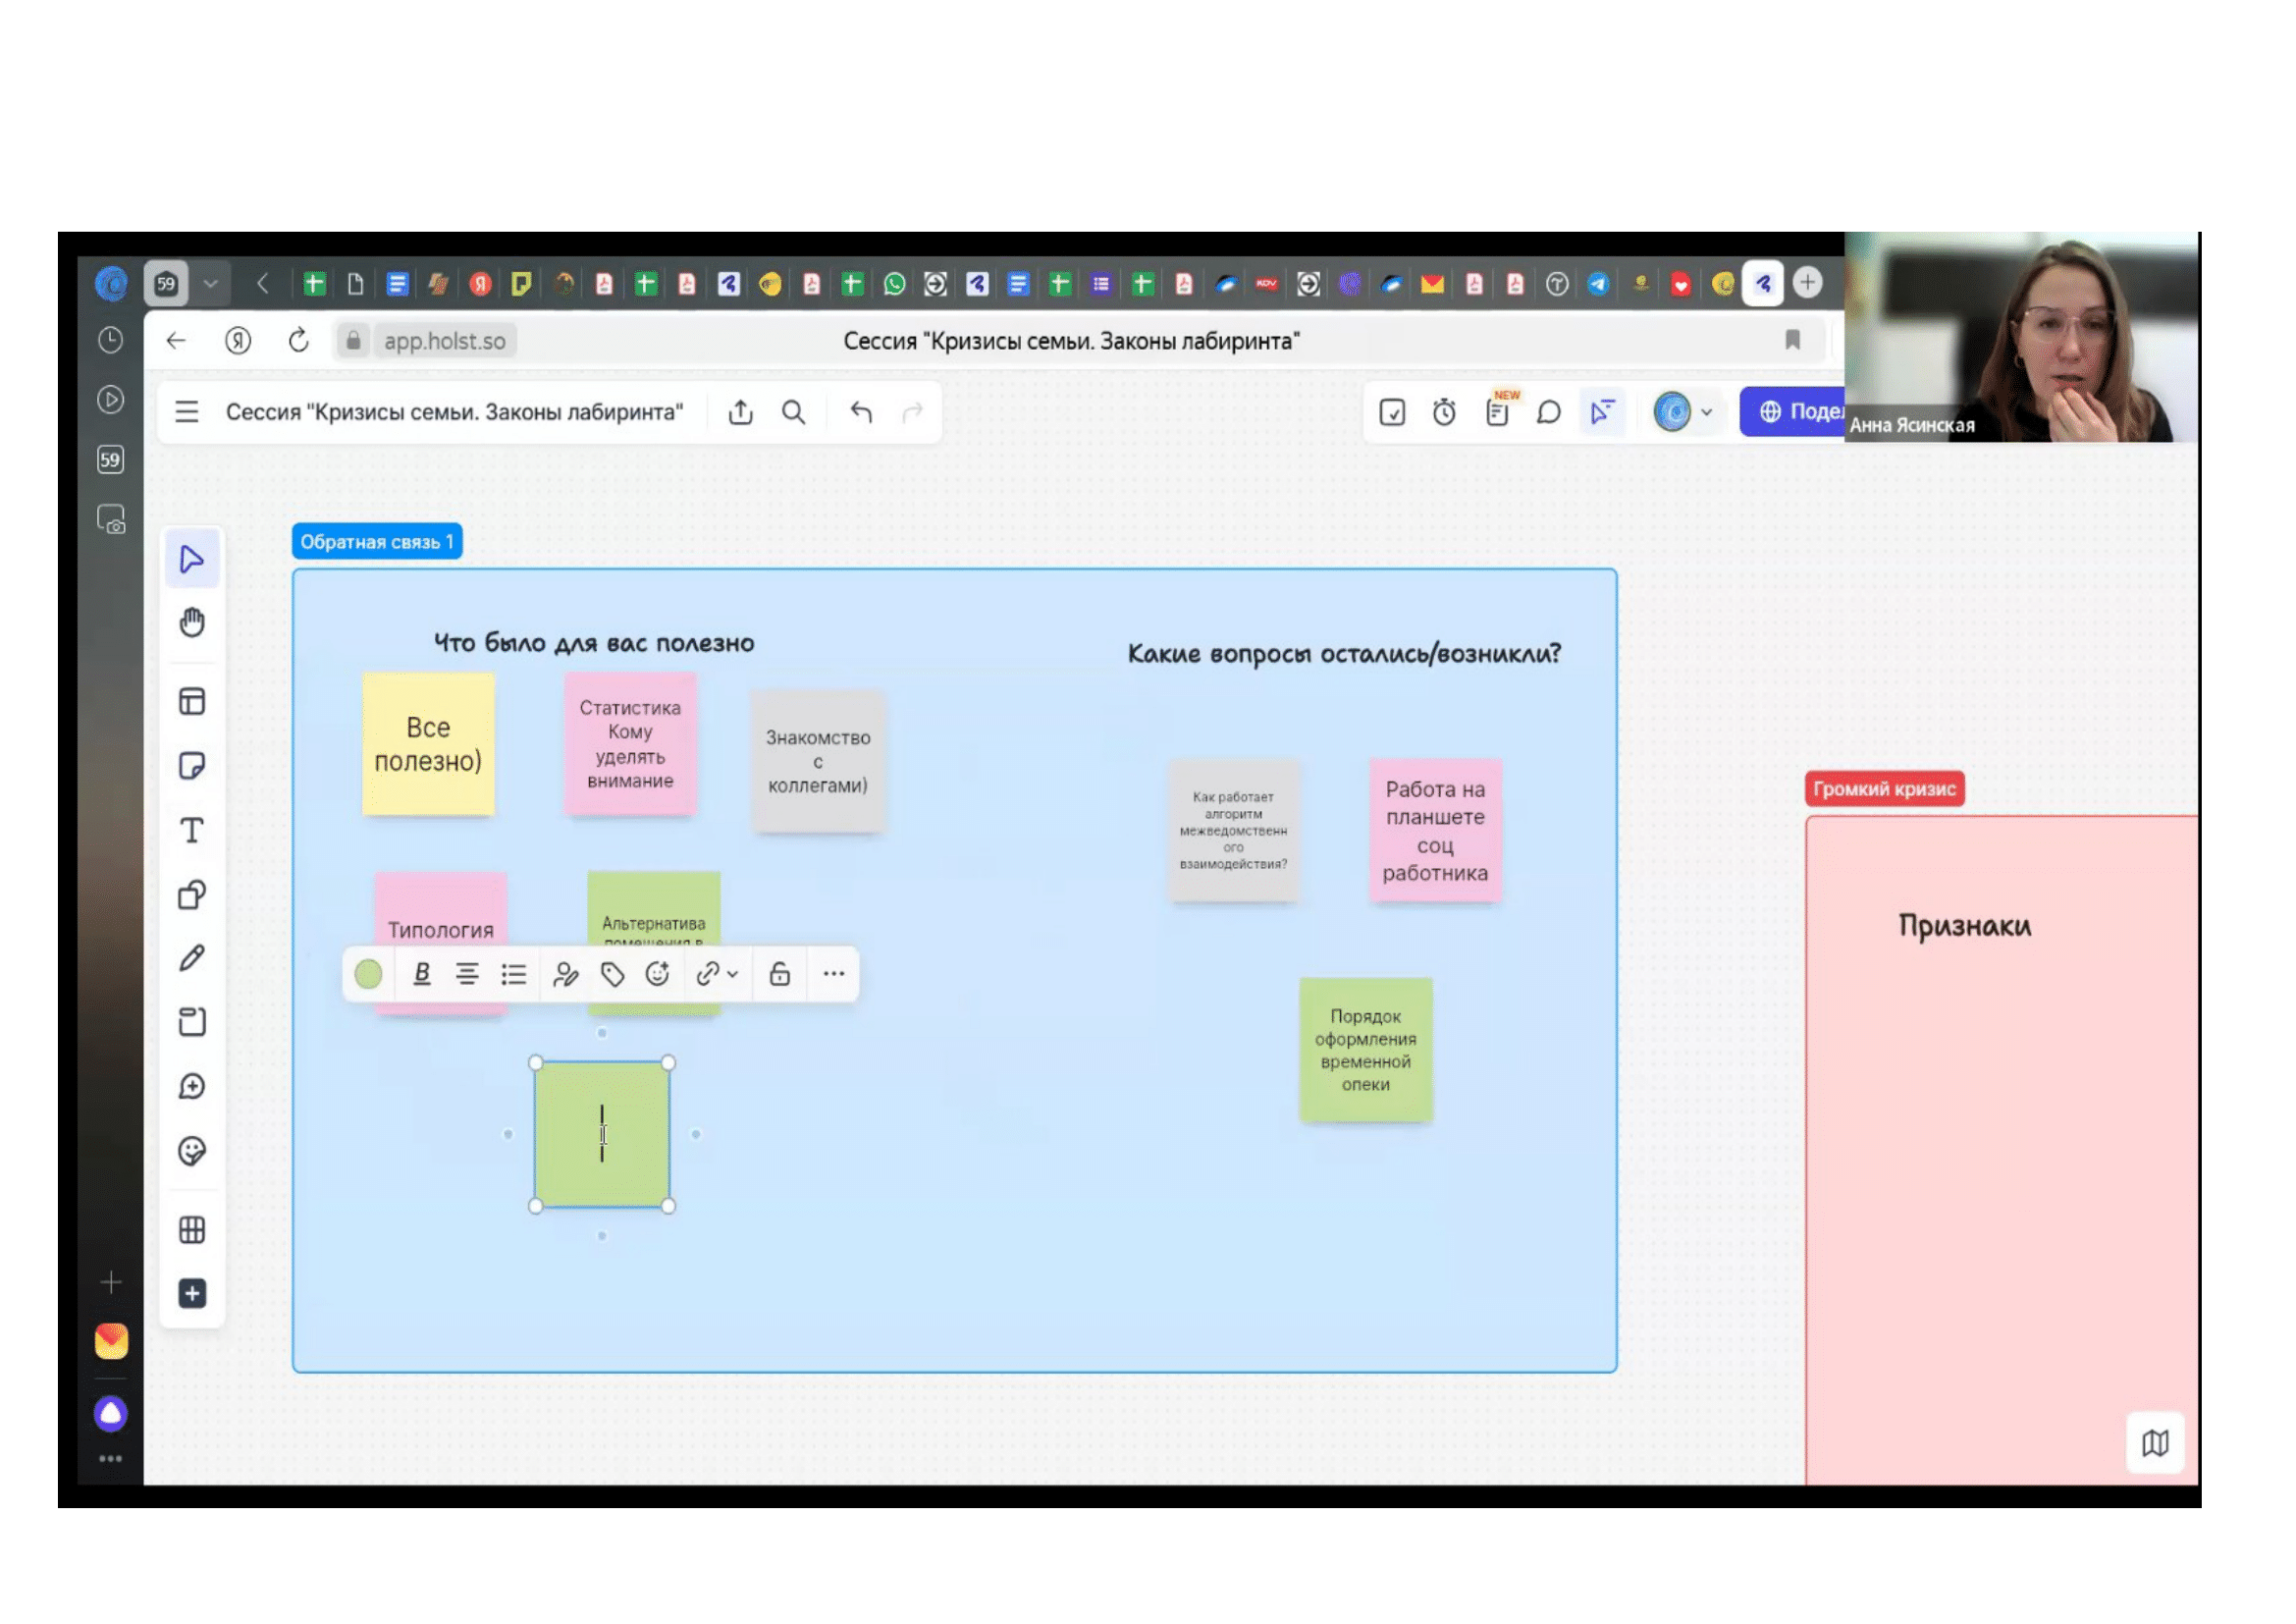Viewport: 2296px width, 1624px height.
Task: Select the shapes tool
Action: click(192, 894)
